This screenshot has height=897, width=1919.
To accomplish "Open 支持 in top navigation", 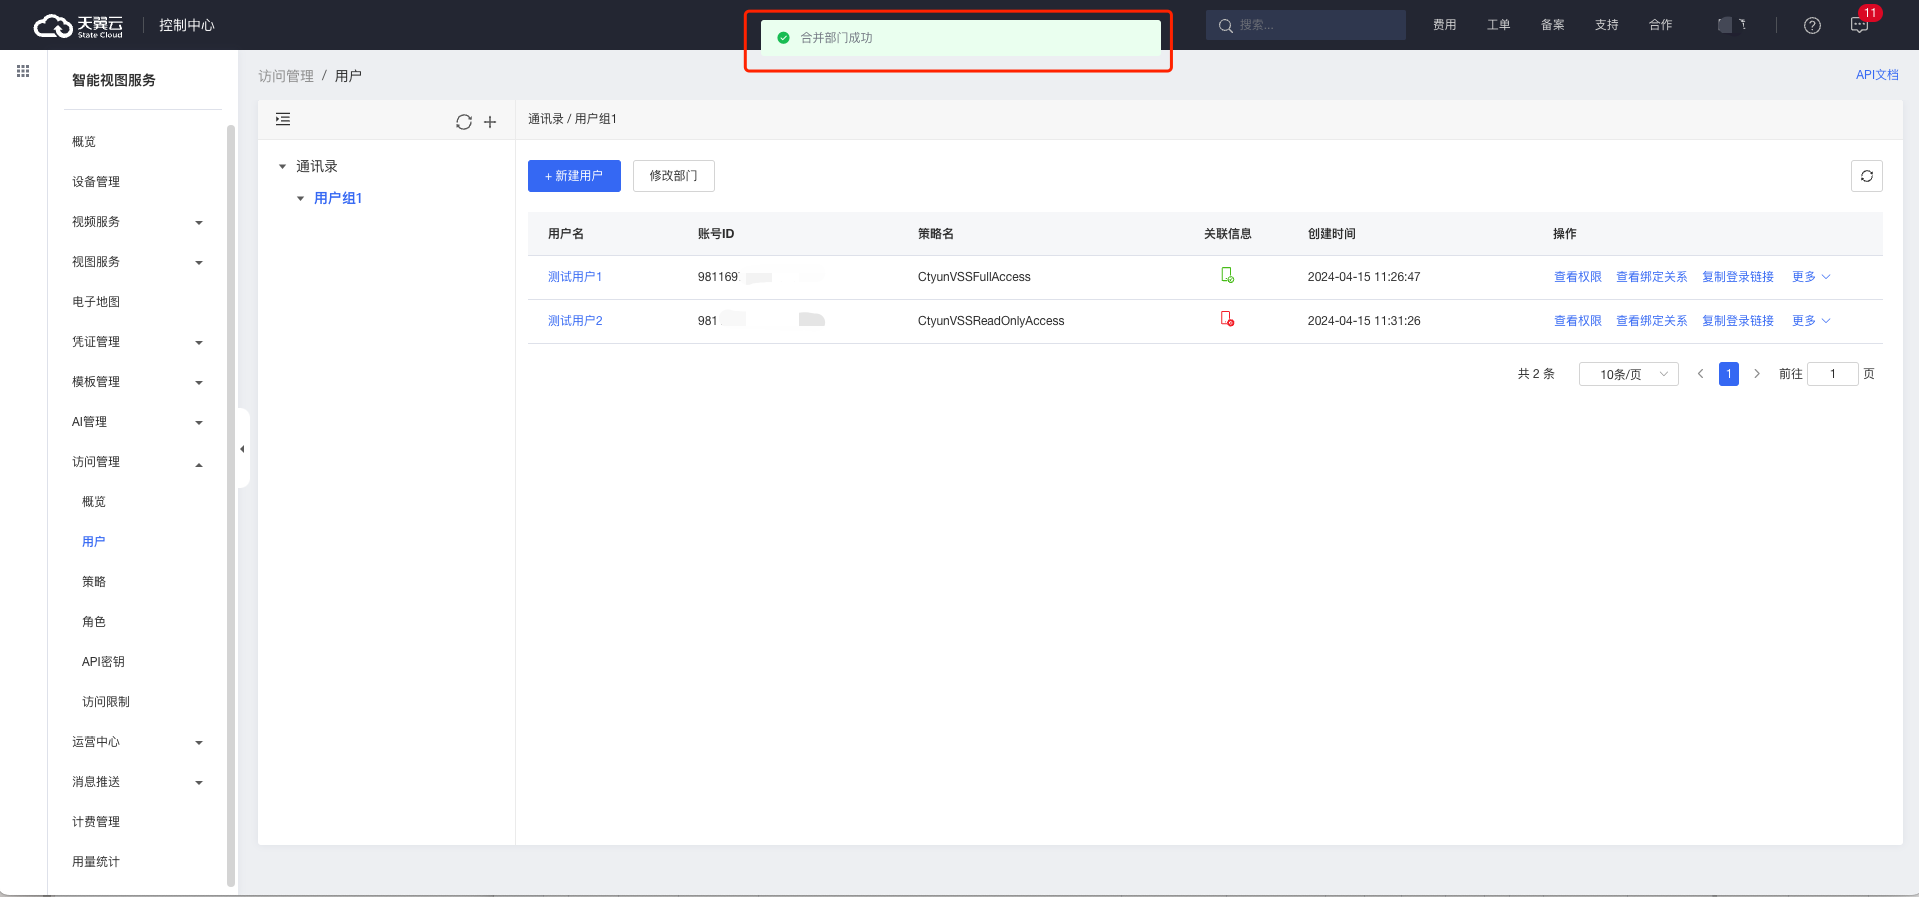I will [1606, 25].
